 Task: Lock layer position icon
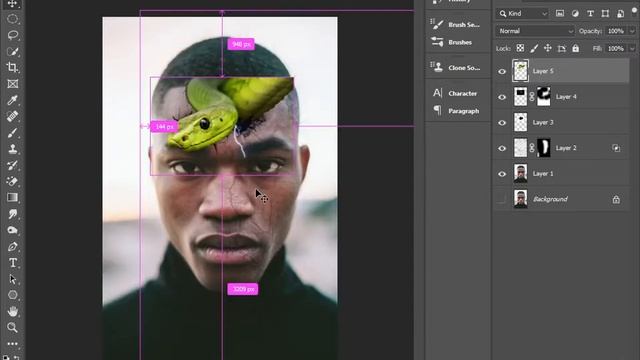click(x=548, y=48)
